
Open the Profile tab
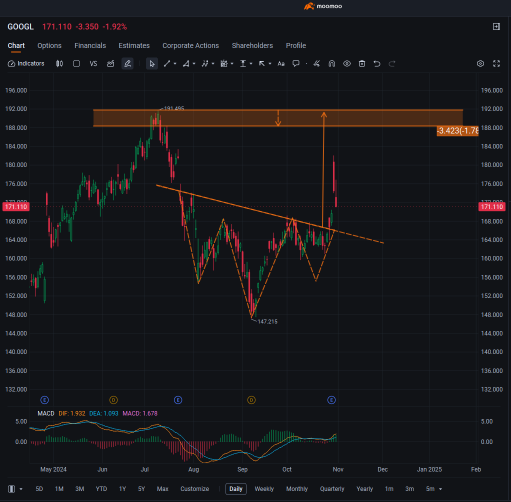coord(296,46)
